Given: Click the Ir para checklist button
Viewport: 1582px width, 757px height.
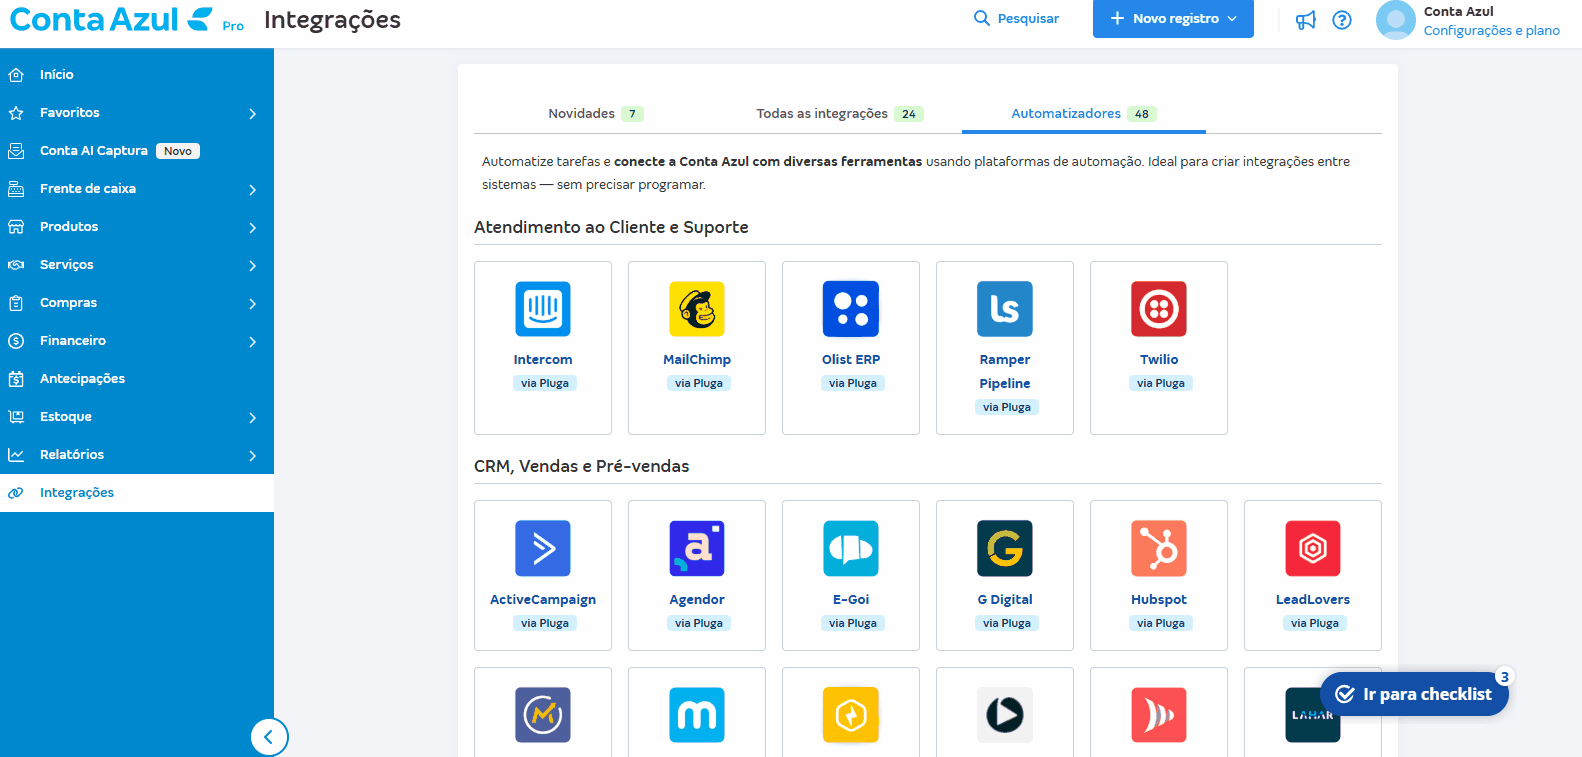Looking at the screenshot, I should 1414,694.
